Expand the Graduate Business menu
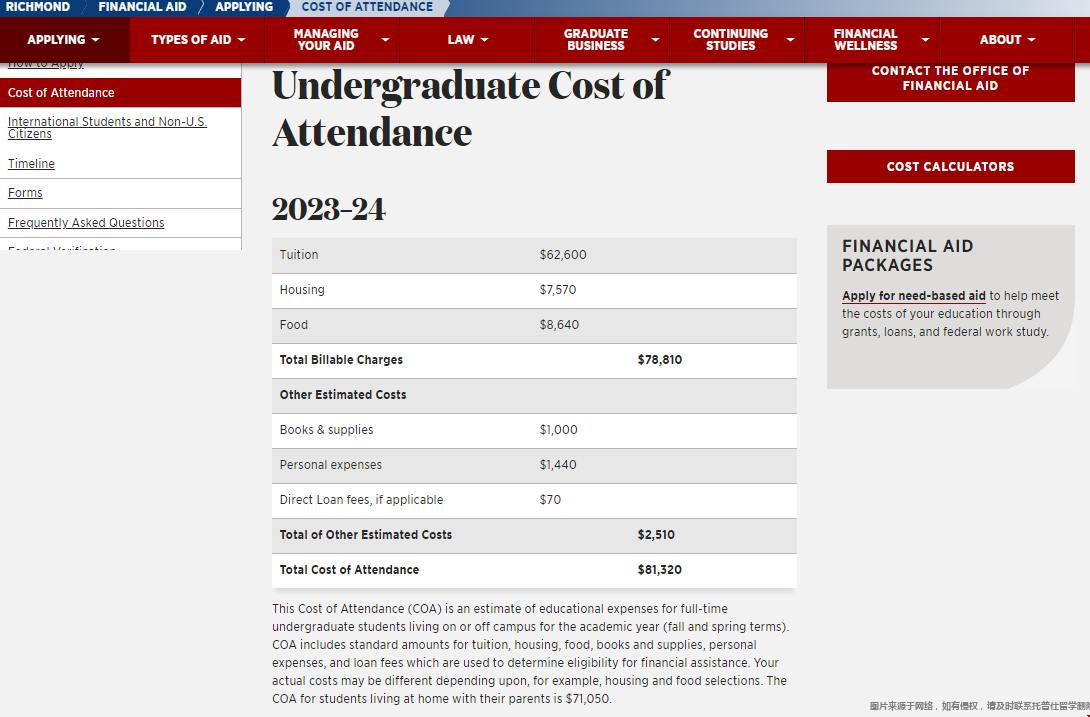1090x717 pixels. tap(602, 40)
